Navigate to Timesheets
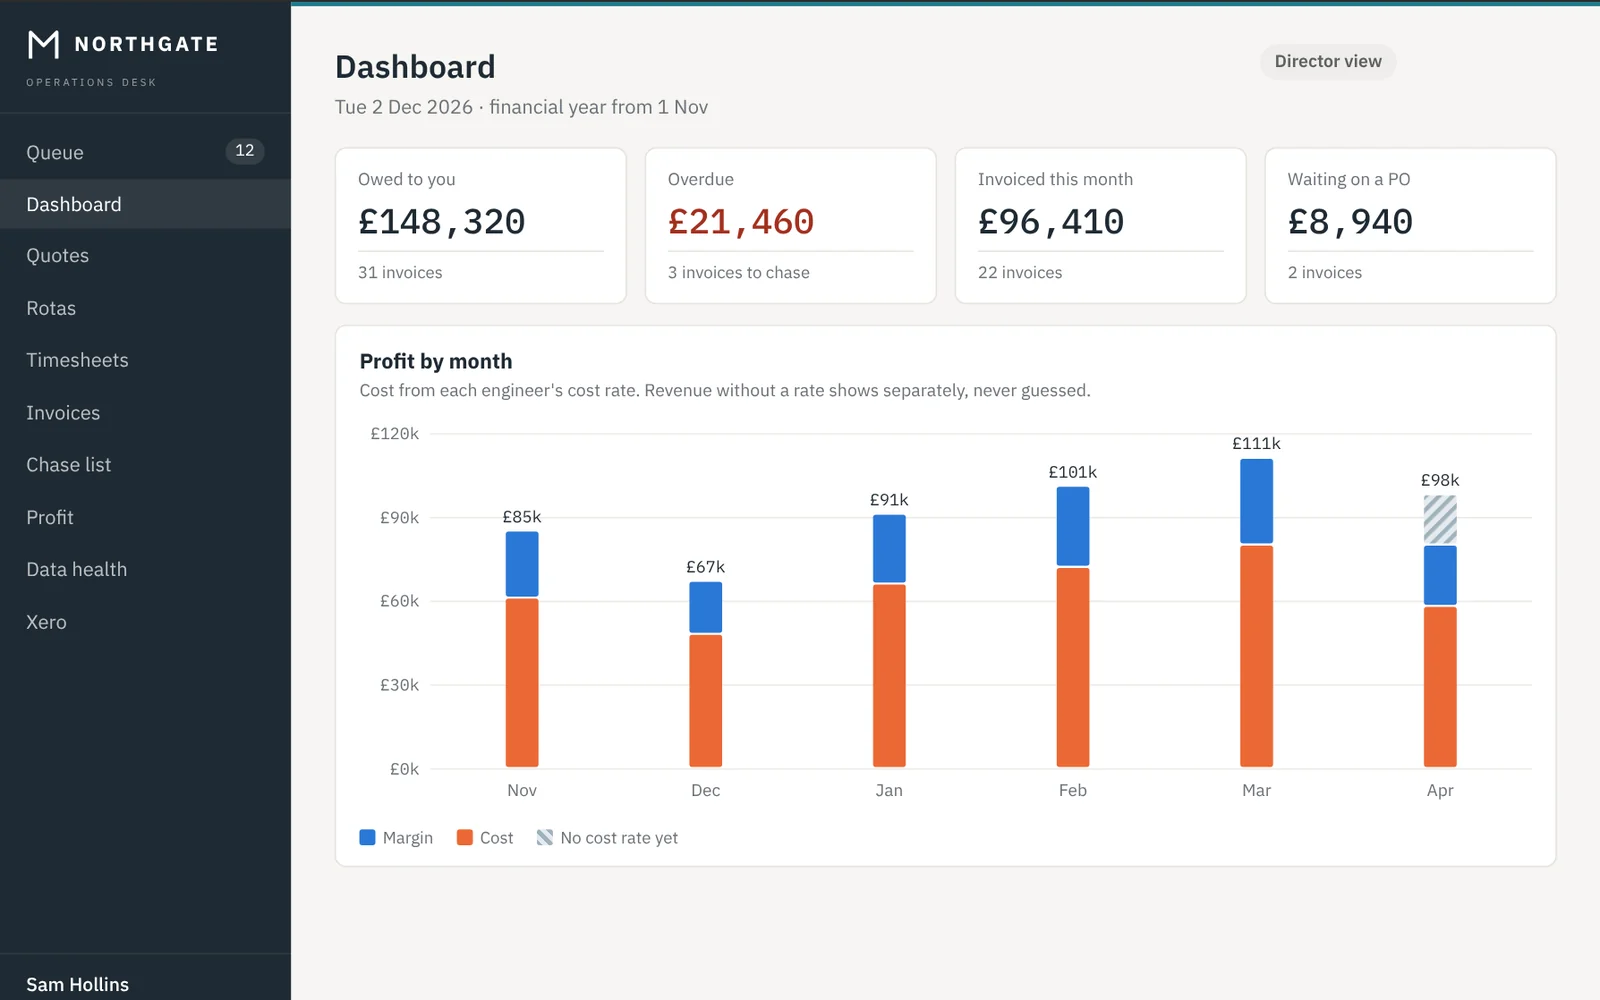Viewport: 1600px width, 1000px height. click(145, 360)
